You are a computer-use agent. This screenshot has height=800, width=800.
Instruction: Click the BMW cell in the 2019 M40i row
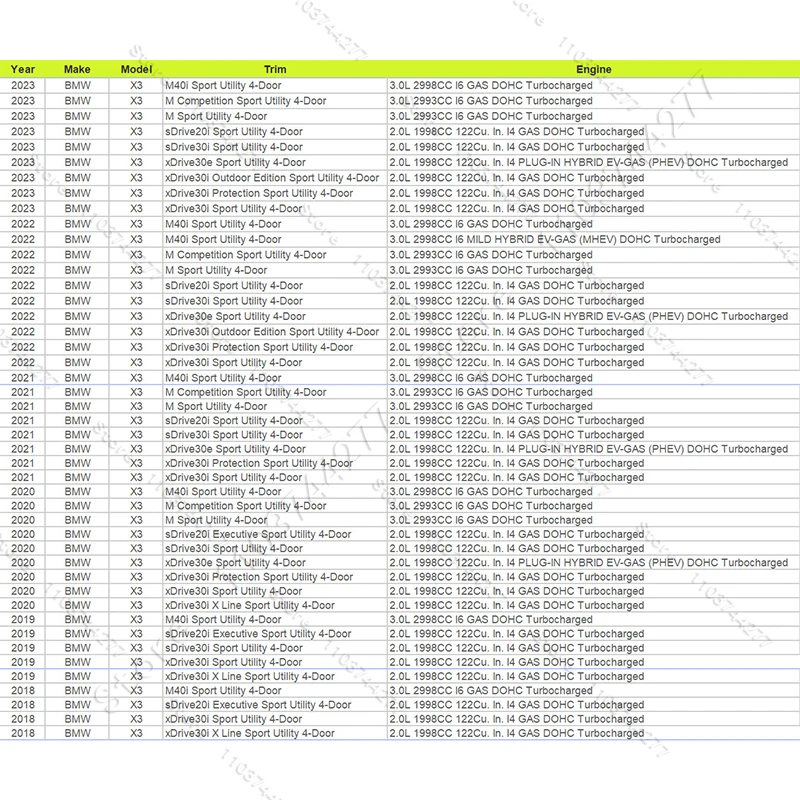pos(77,620)
